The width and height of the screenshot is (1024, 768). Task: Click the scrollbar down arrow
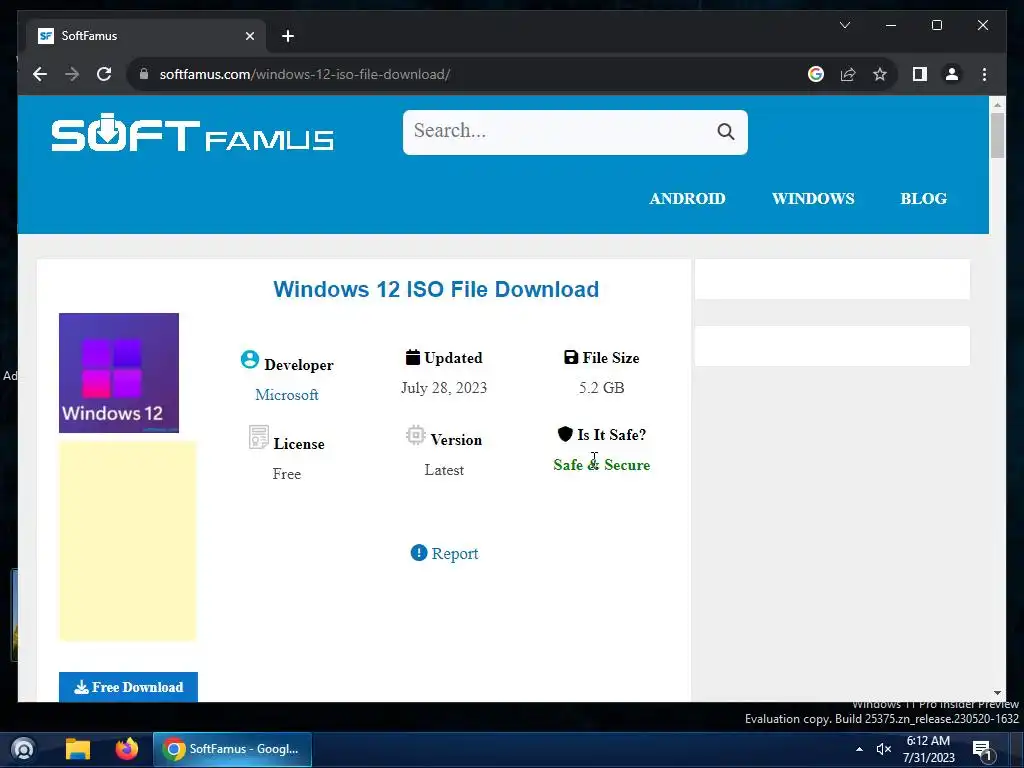997,693
